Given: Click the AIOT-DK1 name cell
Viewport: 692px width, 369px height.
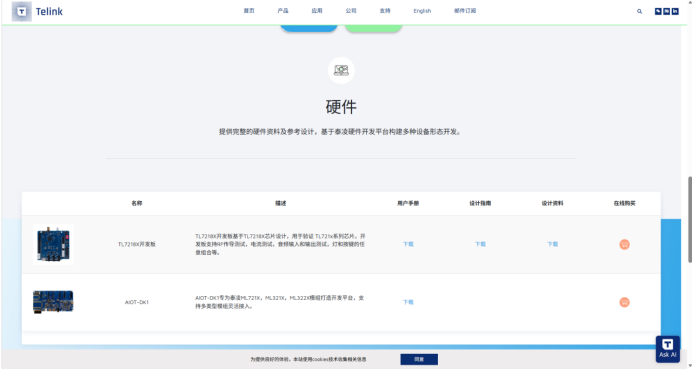Looking at the screenshot, I should click(137, 302).
